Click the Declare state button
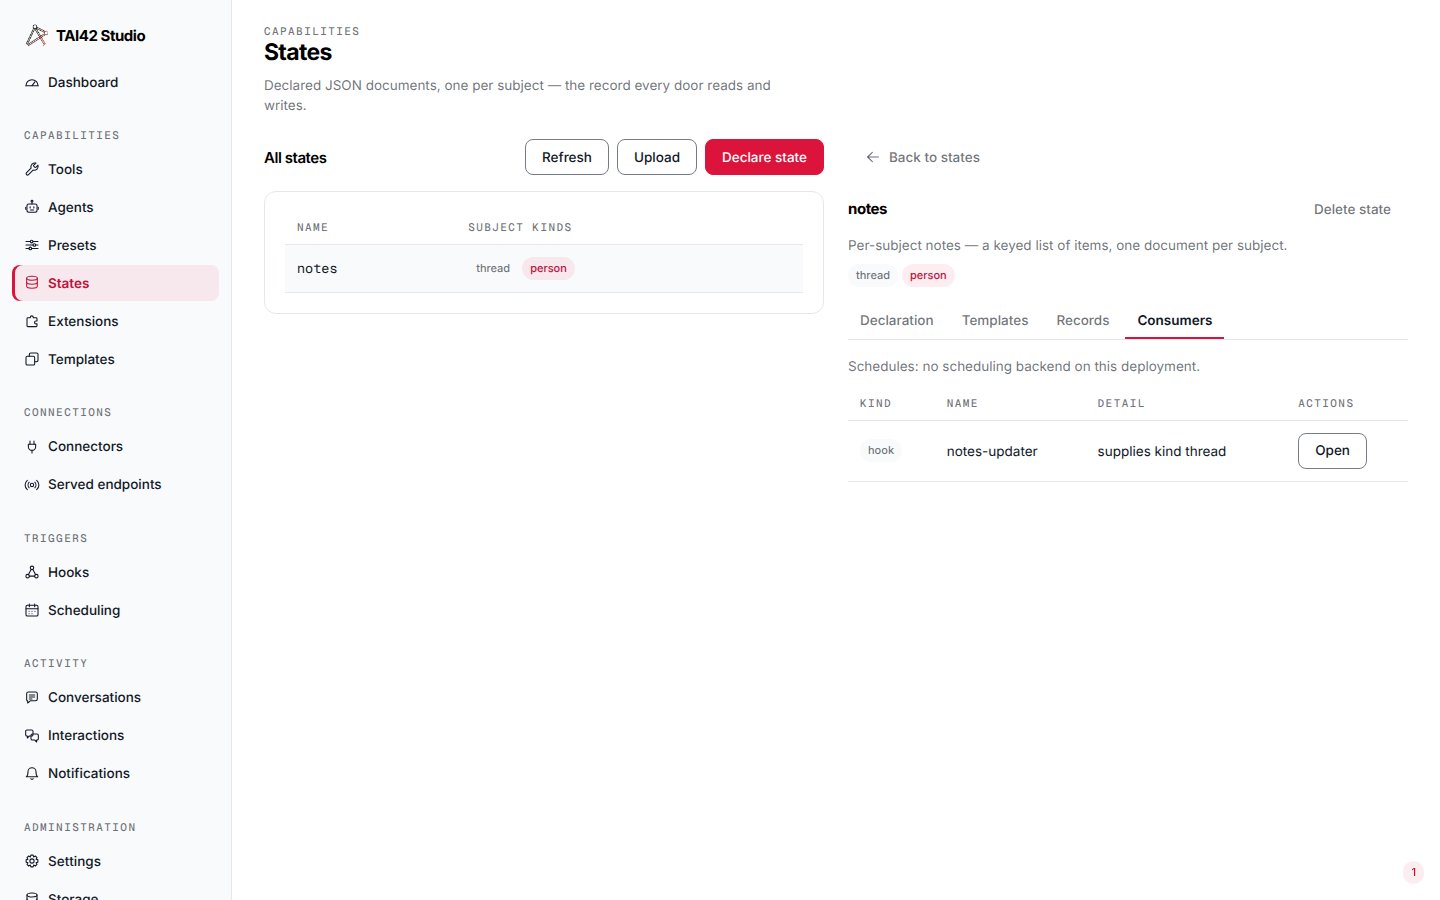Screen dimensions: 1440x900 tap(764, 157)
